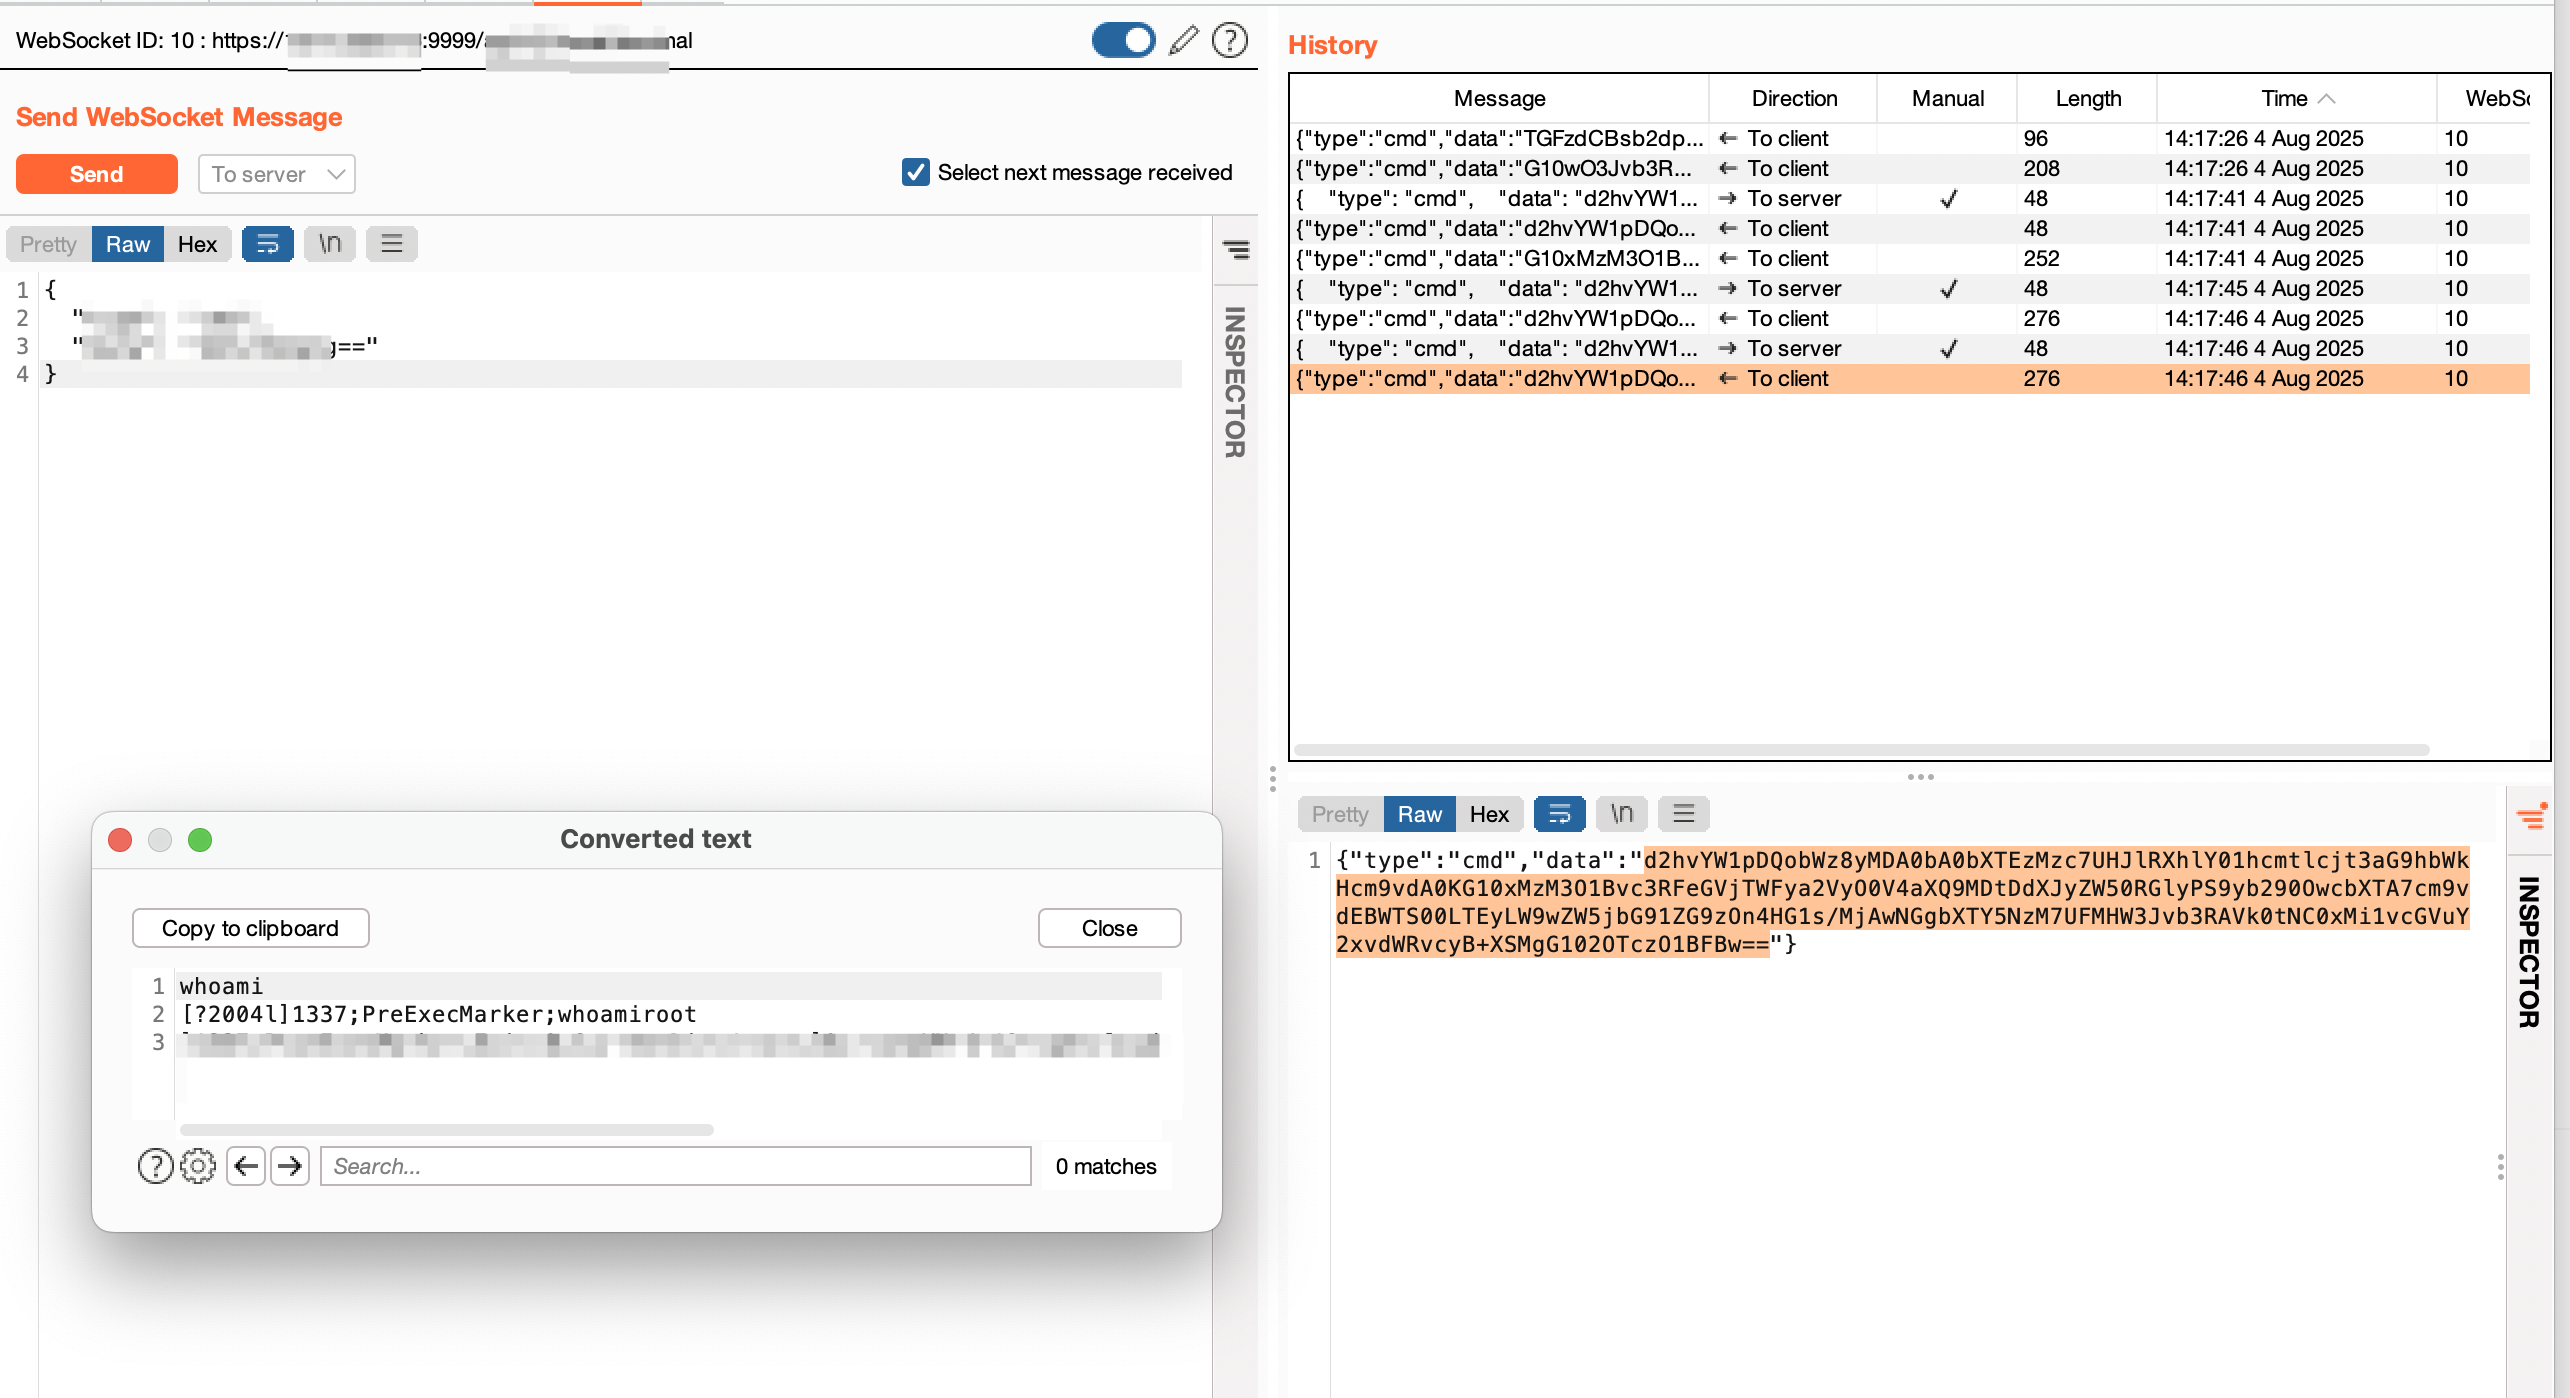
Task: Select highlighted To client row length 276
Action: tap(1910, 378)
